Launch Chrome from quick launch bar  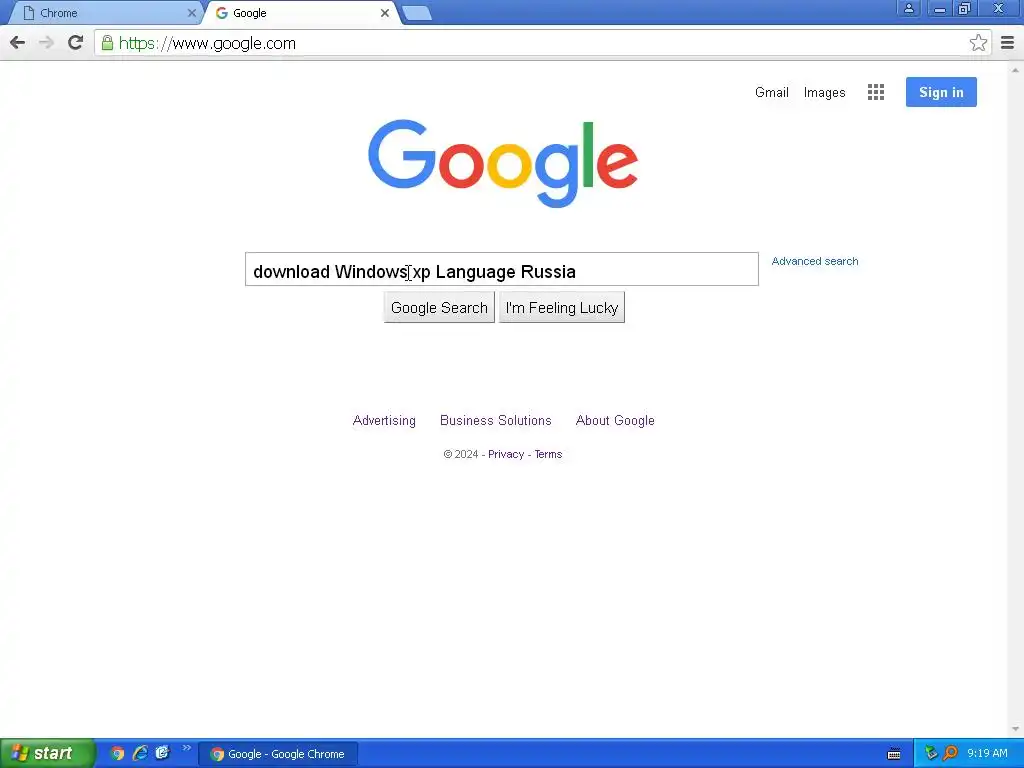[117, 753]
